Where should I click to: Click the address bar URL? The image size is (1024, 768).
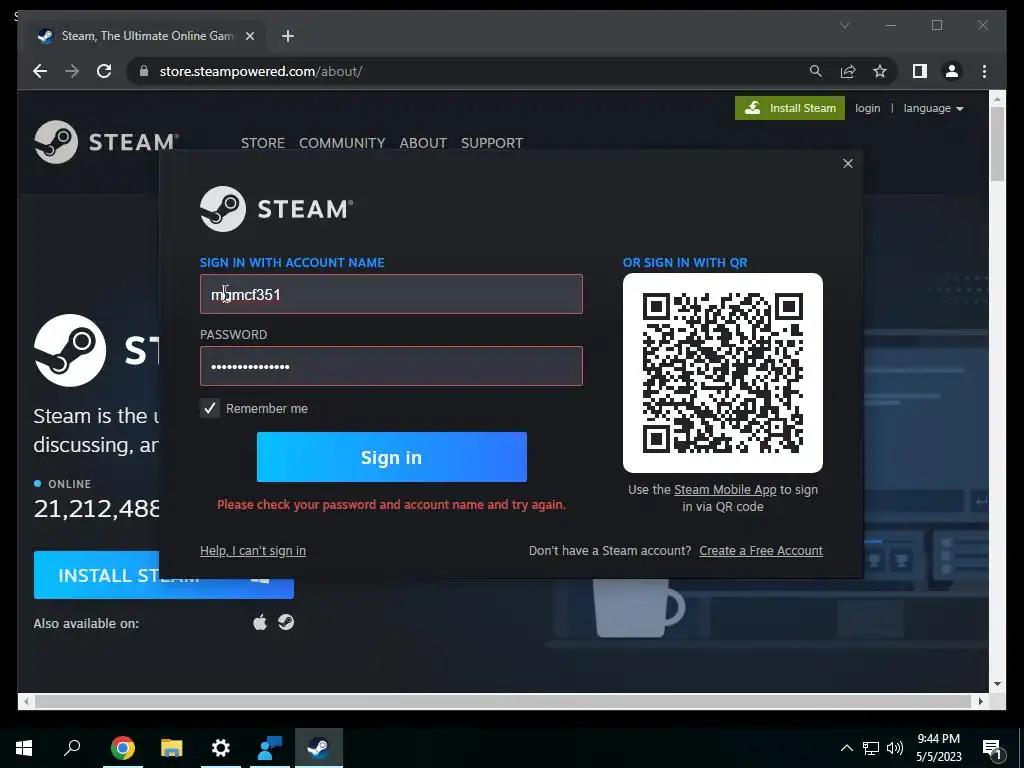click(x=261, y=71)
